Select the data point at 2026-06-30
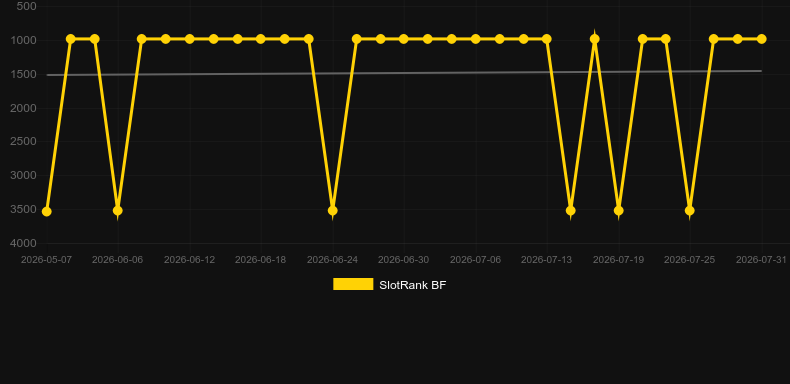Image resolution: width=790 pixels, height=384 pixels. pos(404,39)
